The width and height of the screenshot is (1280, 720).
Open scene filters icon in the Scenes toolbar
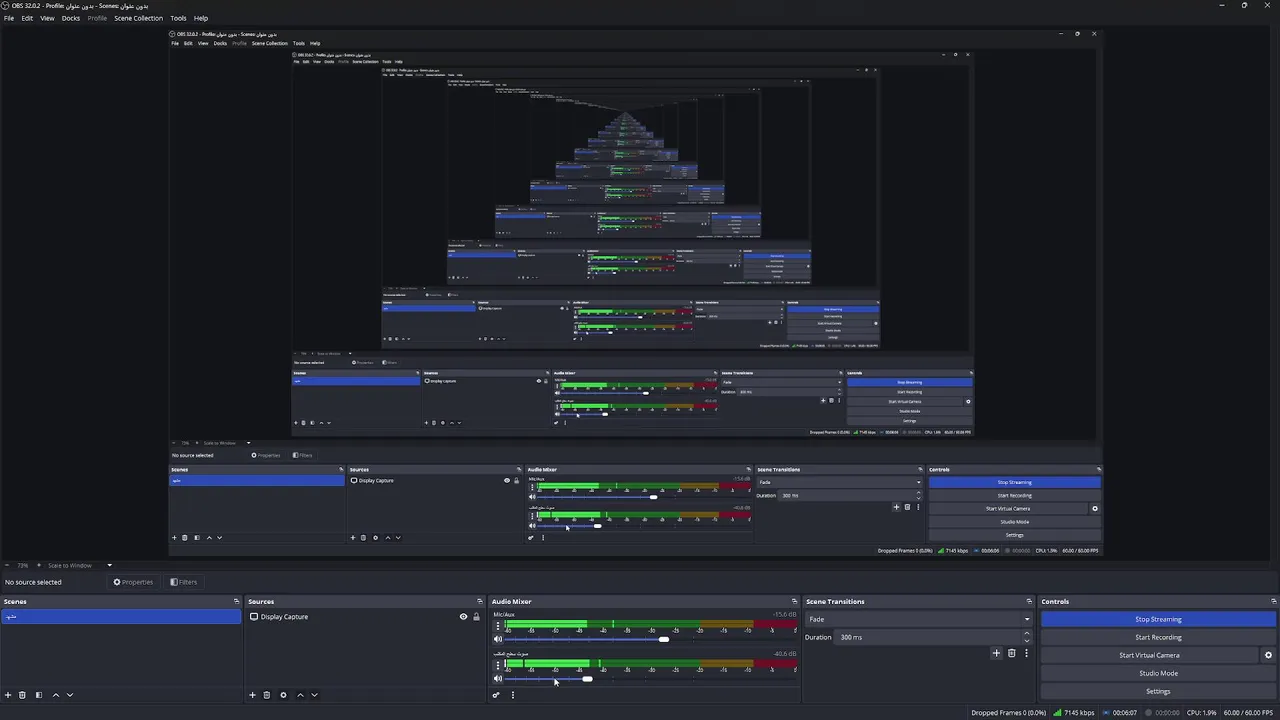(x=39, y=695)
